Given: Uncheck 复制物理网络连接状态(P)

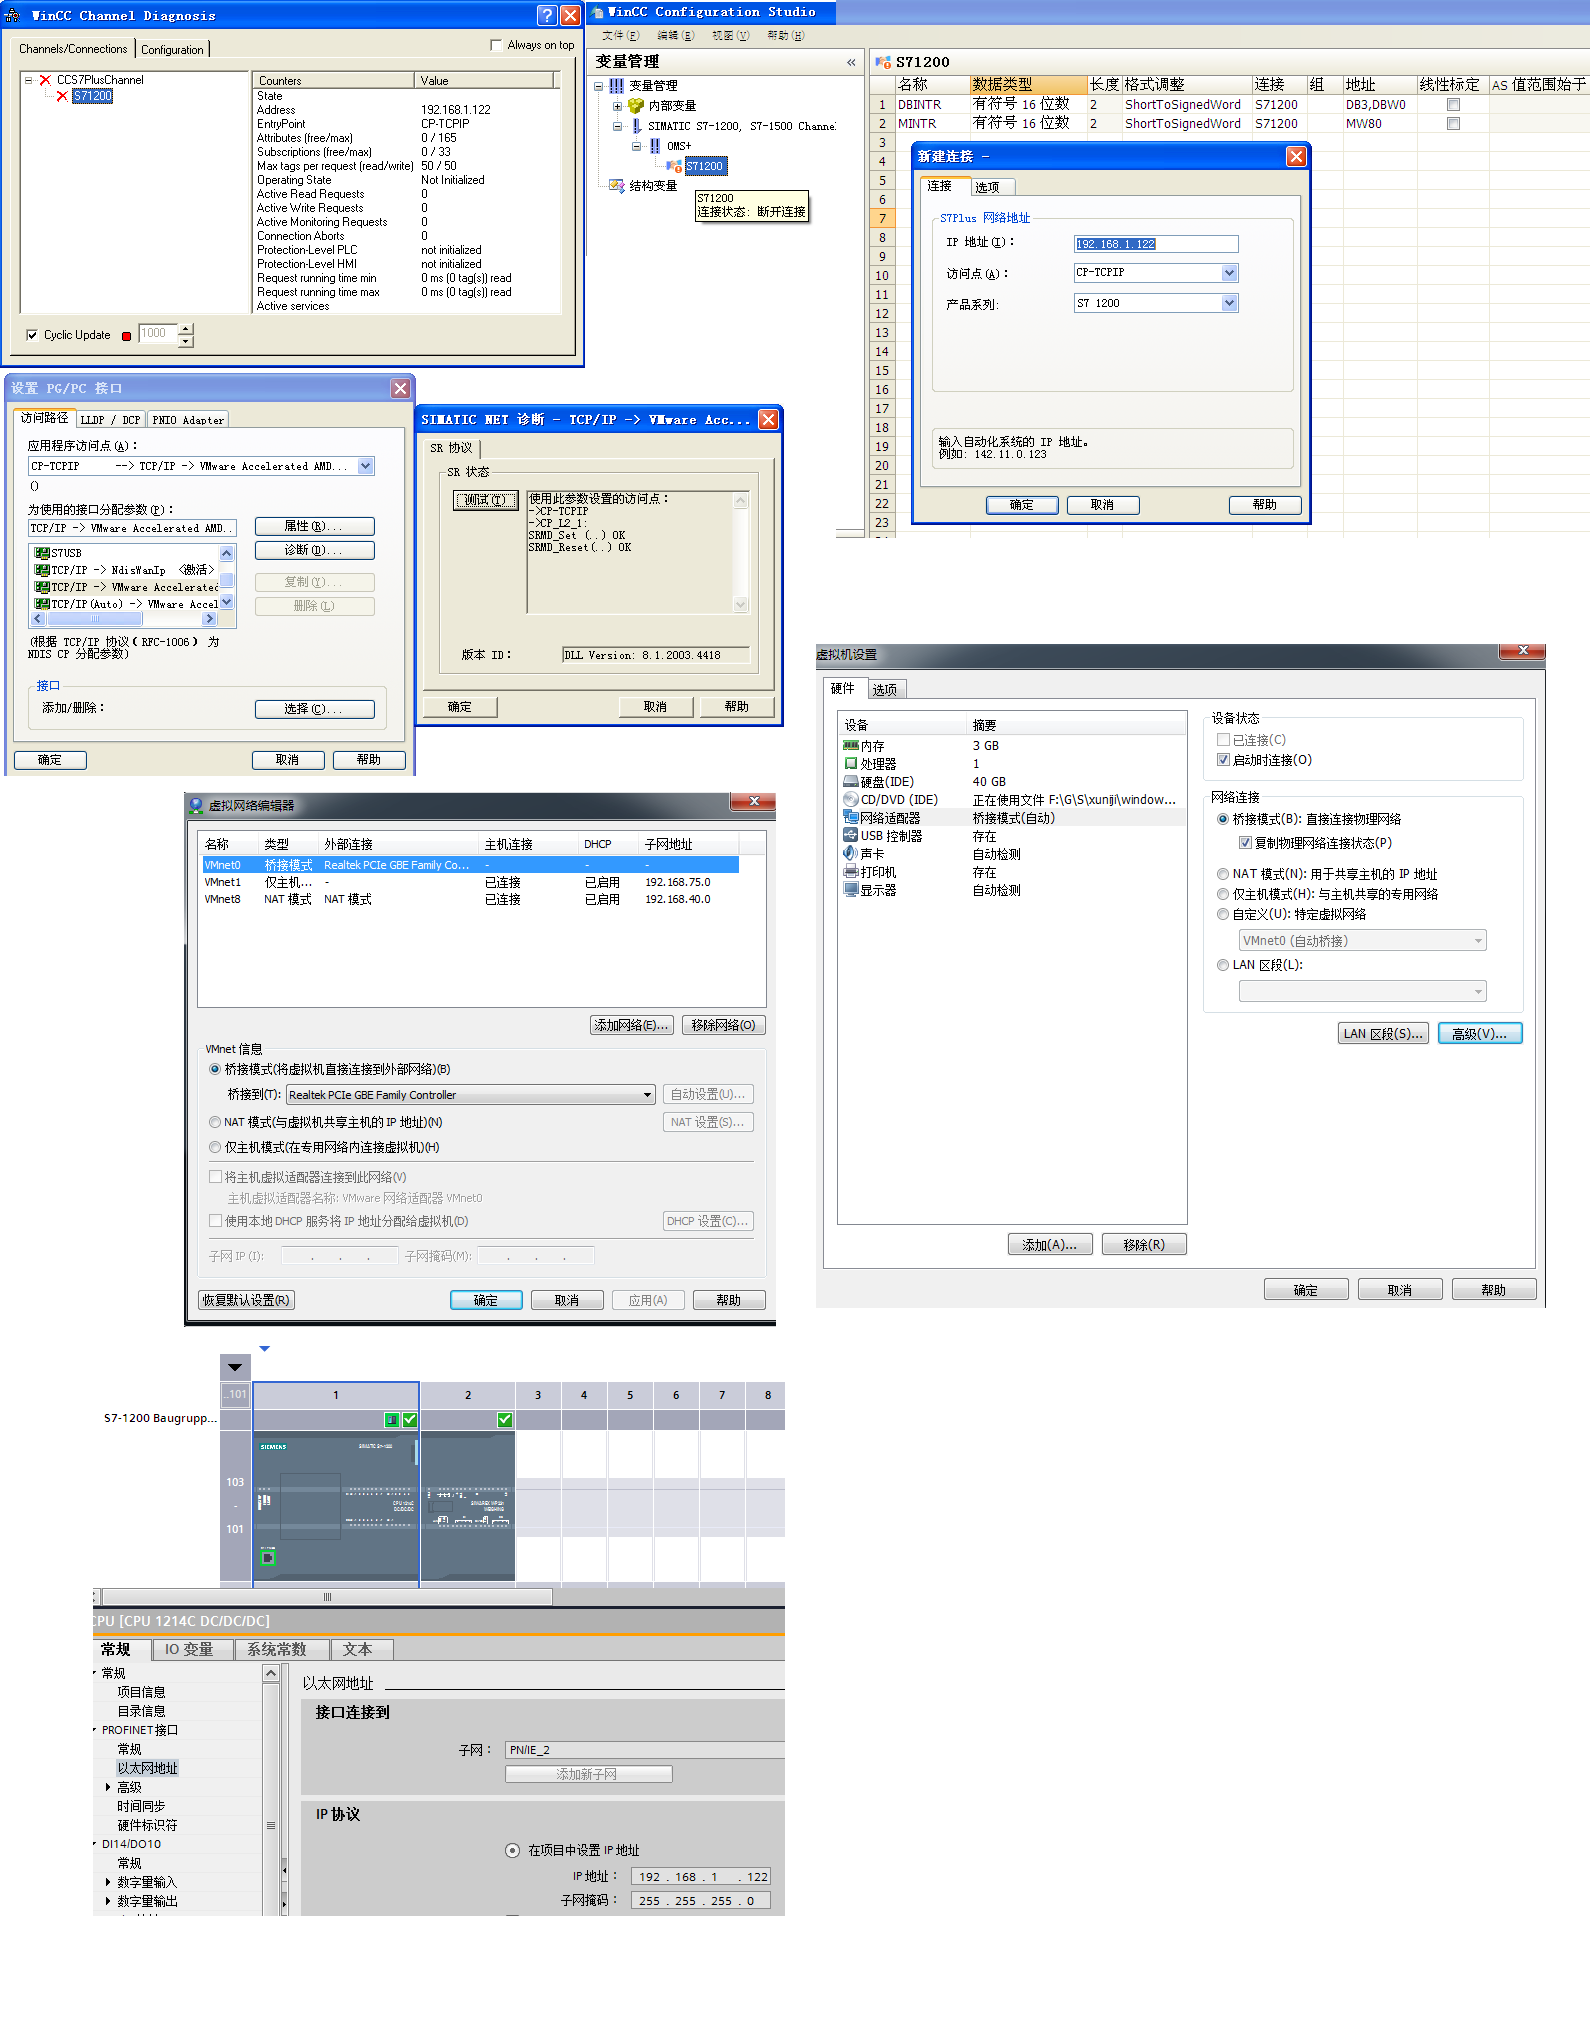Looking at the screenshot, I should pos(1245,843).
